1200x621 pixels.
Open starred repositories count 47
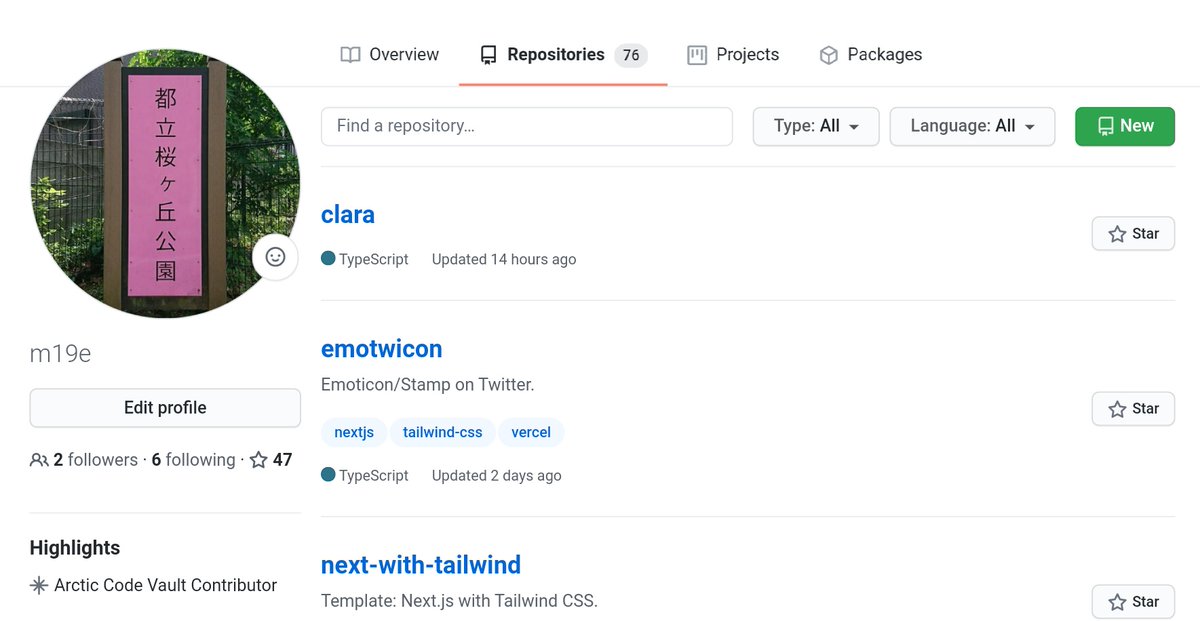(x=271, y=460)
